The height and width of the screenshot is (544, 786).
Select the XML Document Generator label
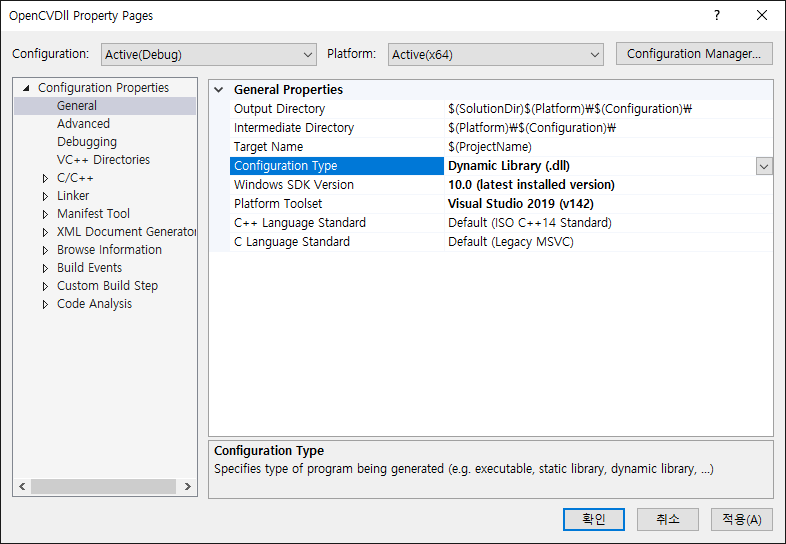click(126, 232)
